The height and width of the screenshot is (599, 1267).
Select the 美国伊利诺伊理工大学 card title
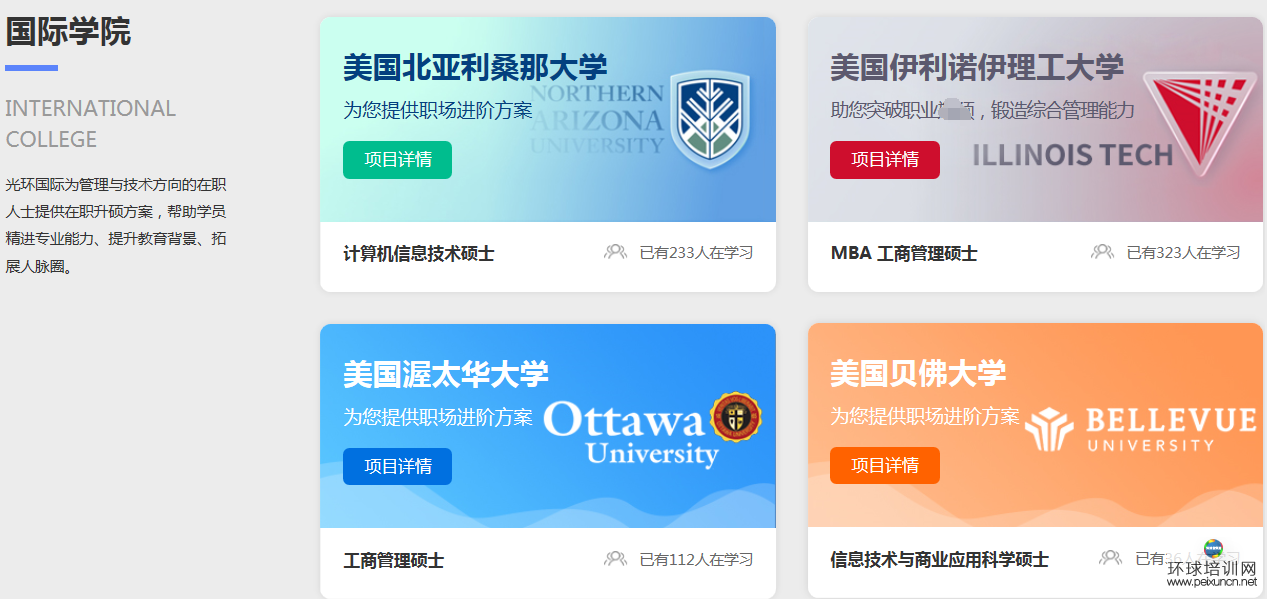pyautogui.click(x=977, y=68)
